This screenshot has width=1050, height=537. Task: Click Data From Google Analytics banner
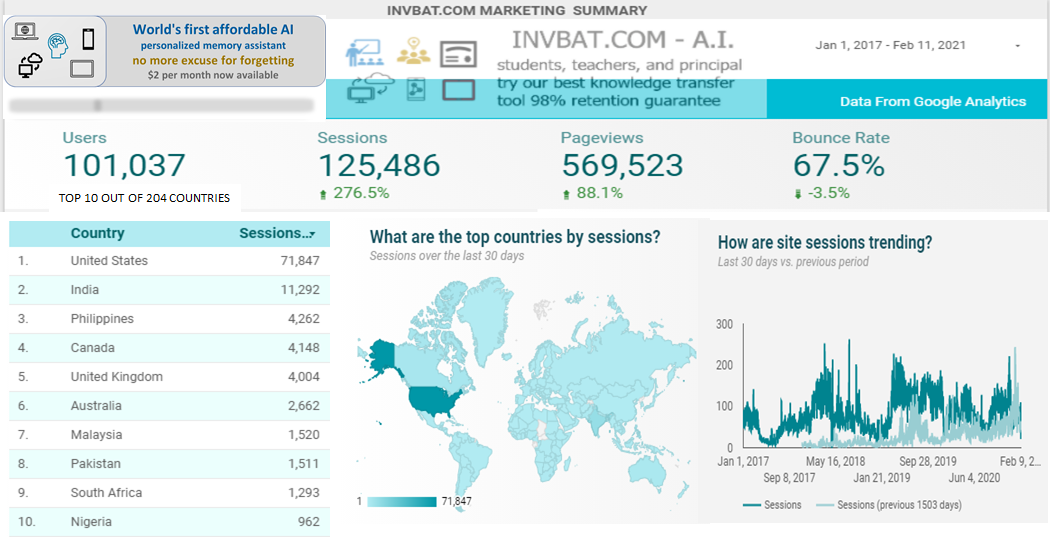pyautogui.click(x=932, y=101)
